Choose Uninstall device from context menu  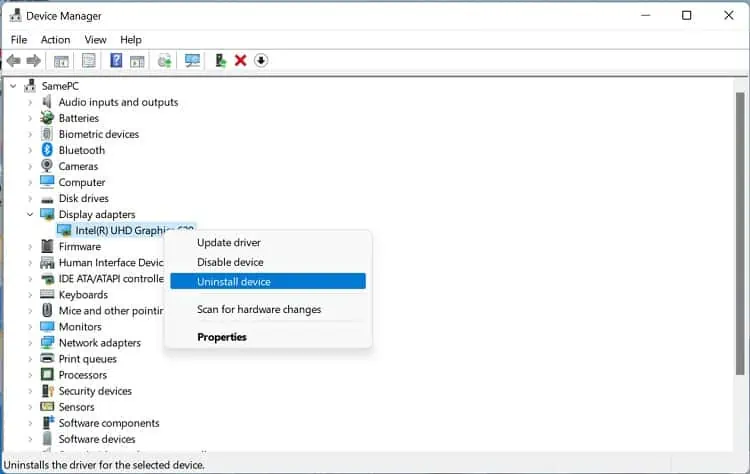(234, 282)
